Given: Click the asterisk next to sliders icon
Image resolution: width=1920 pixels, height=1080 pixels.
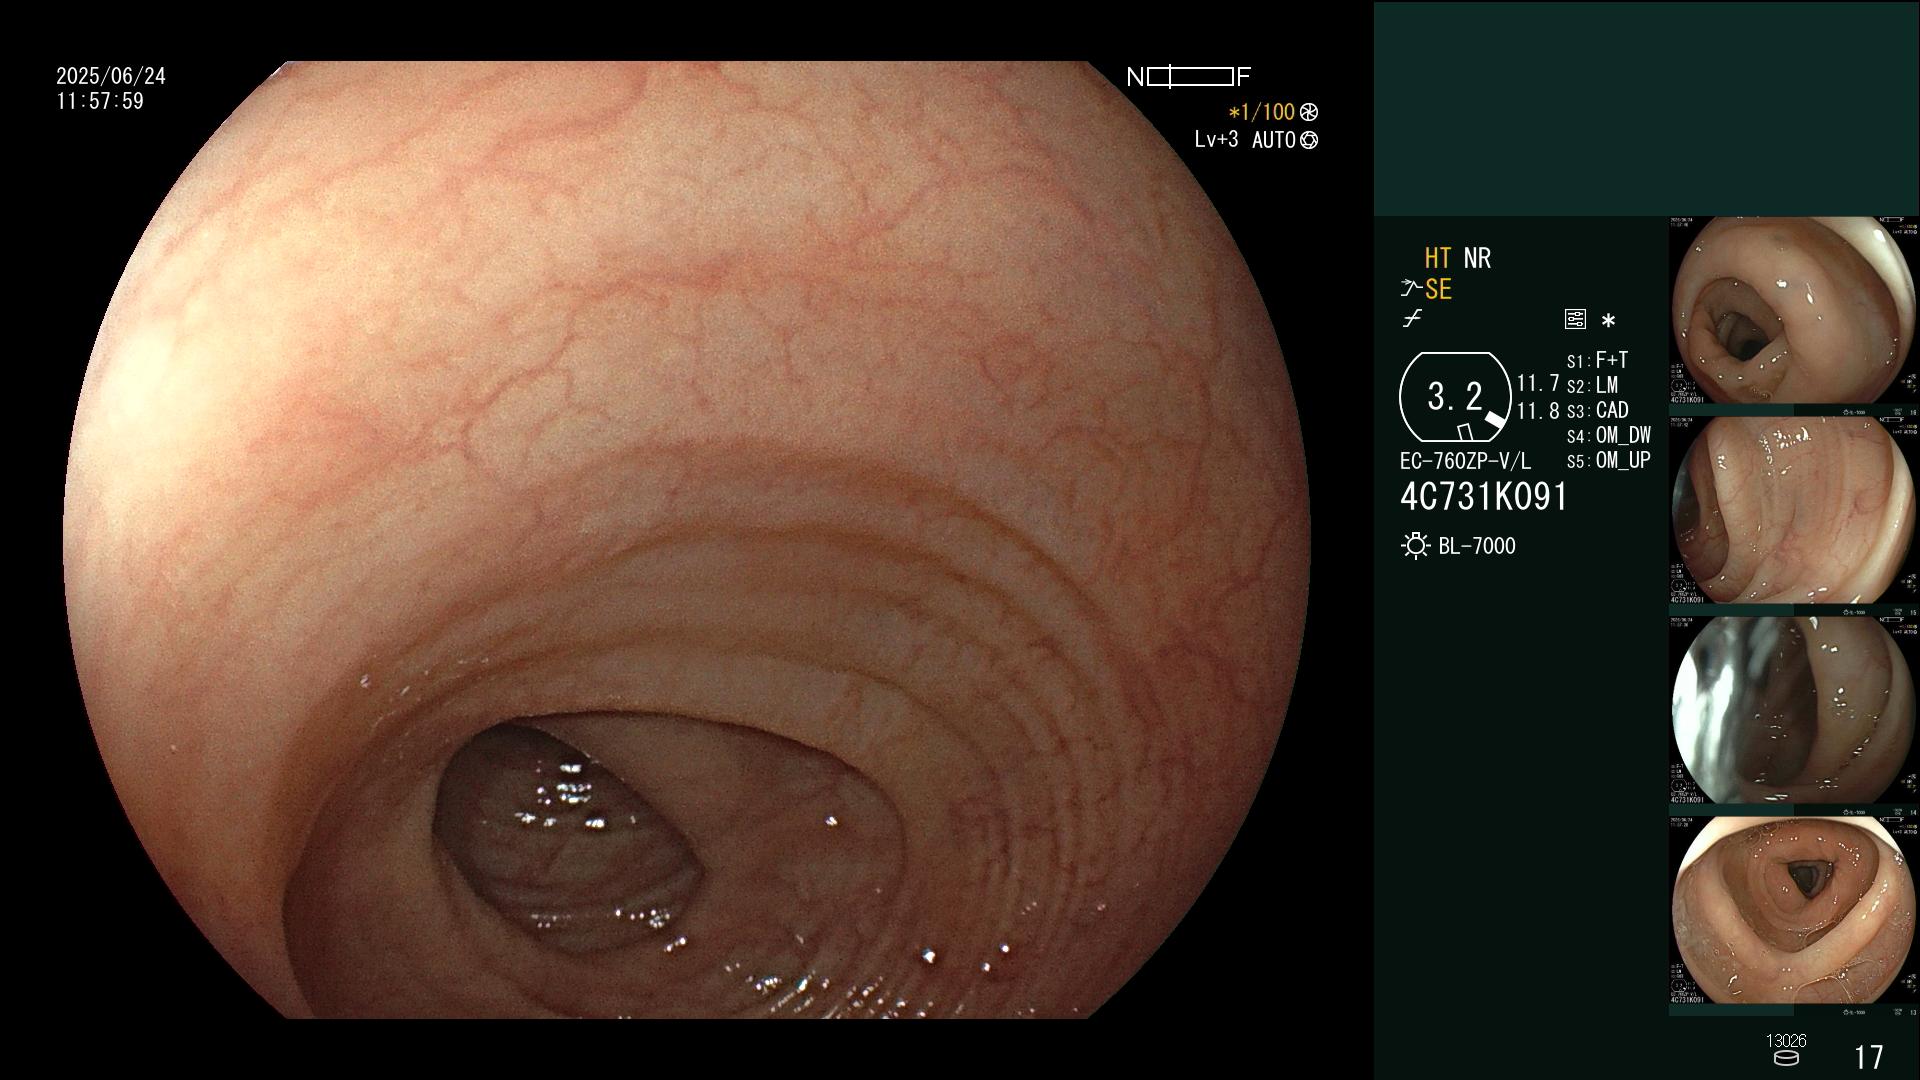Looking at the screenshot, I should tap(1608, 321).
